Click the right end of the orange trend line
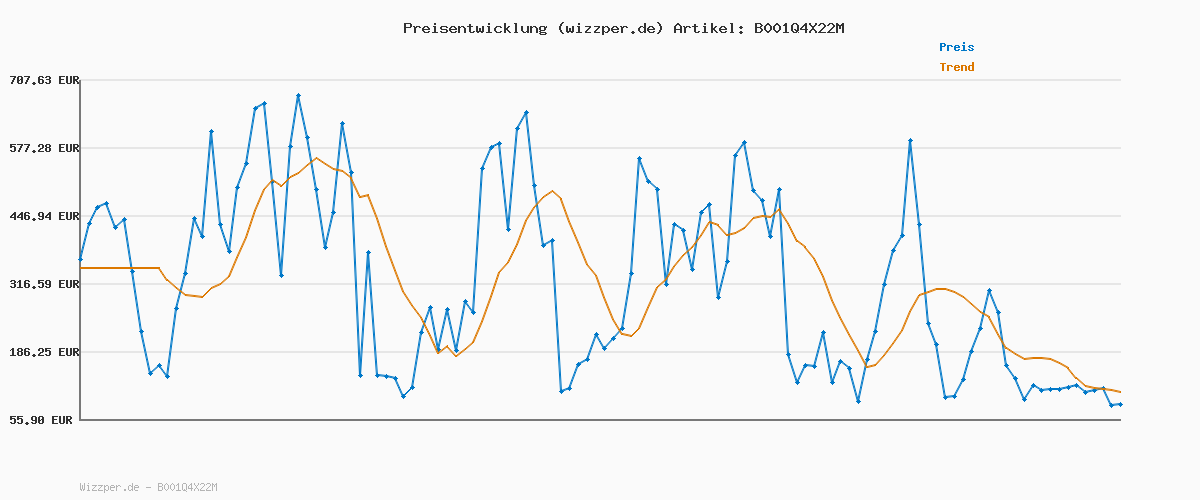 pyautogui.click(x=1120, y=392)
